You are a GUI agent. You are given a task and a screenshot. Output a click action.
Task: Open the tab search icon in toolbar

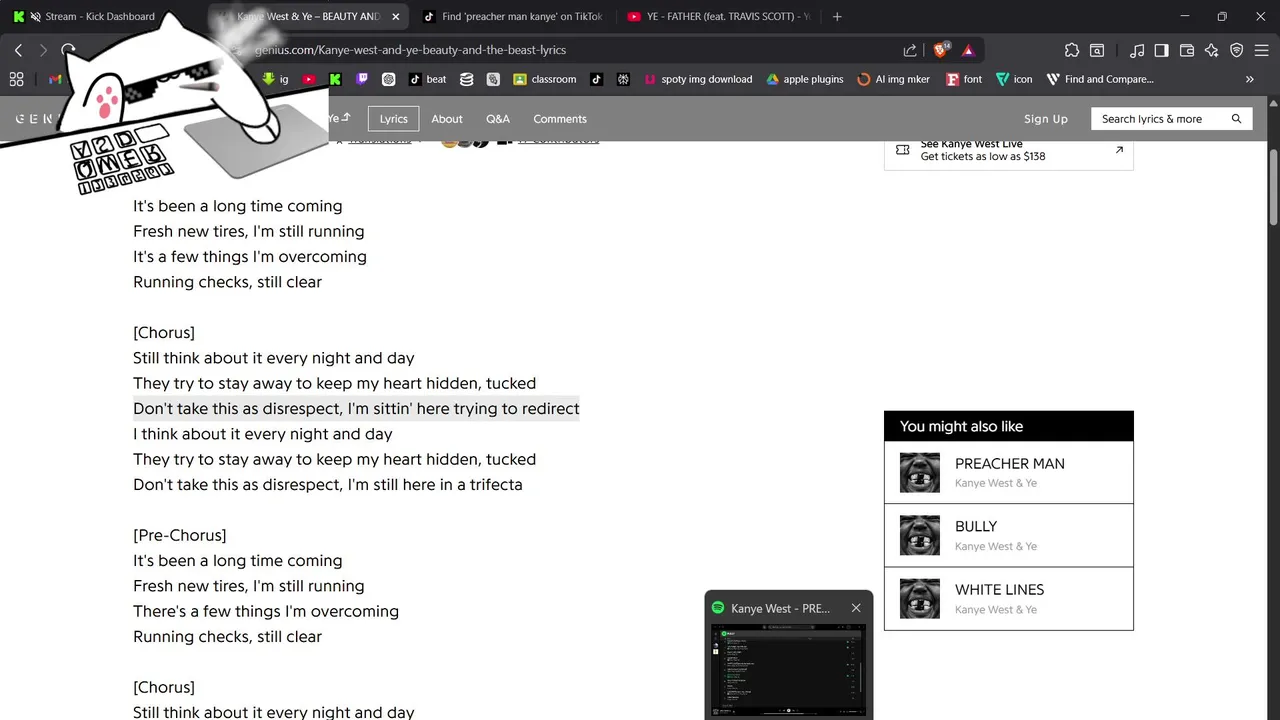coord(1097,50)
